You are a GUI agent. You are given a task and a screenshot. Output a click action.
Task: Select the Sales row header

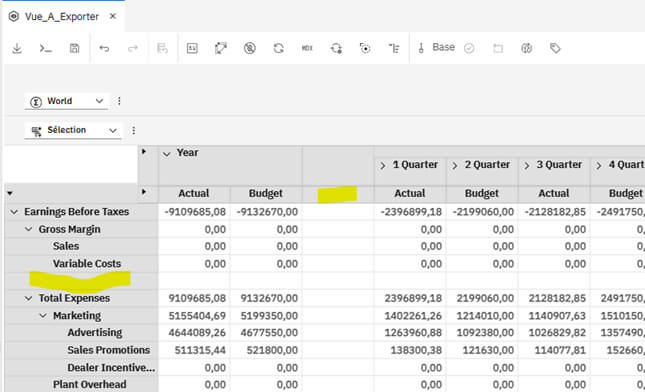tap(66, 246)
